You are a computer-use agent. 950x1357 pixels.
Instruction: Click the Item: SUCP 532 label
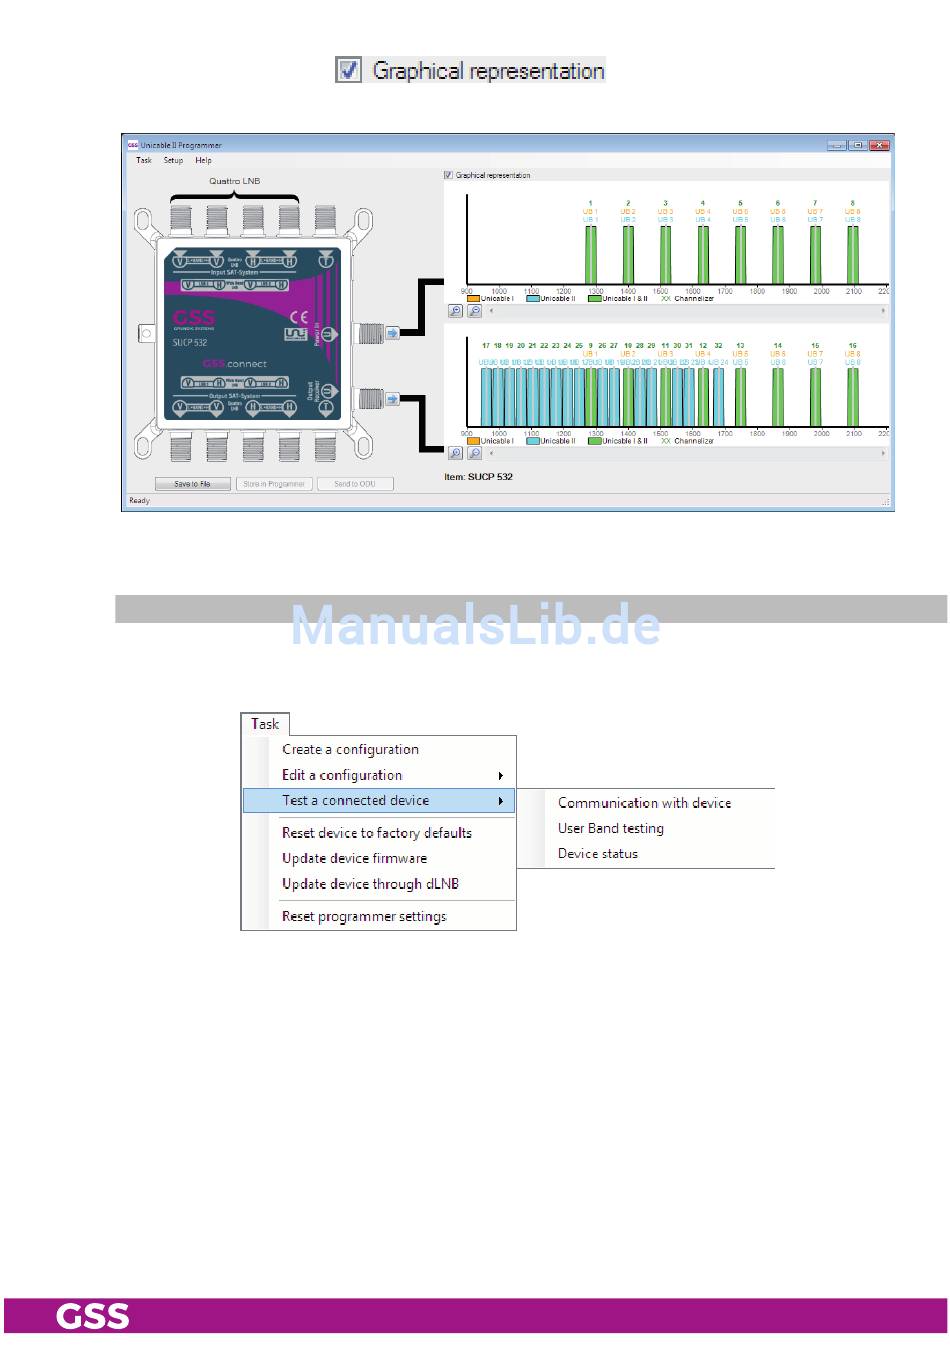click(478, 477)
